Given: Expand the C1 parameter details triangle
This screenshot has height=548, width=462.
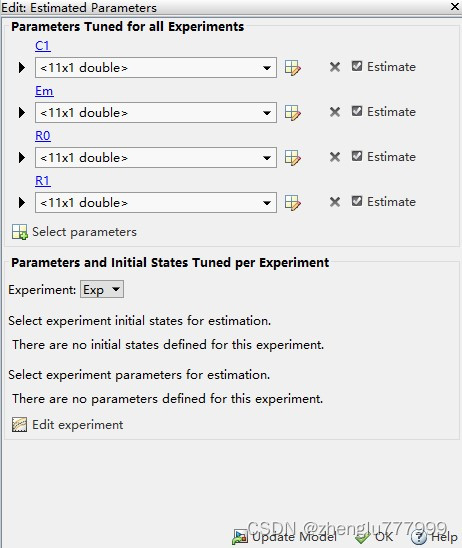Looking at the screenshot, I should tap(22, 67).
